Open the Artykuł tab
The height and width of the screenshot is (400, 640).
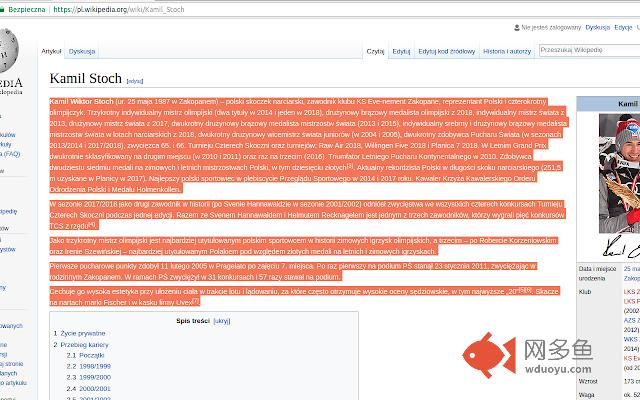coord(51,51)
